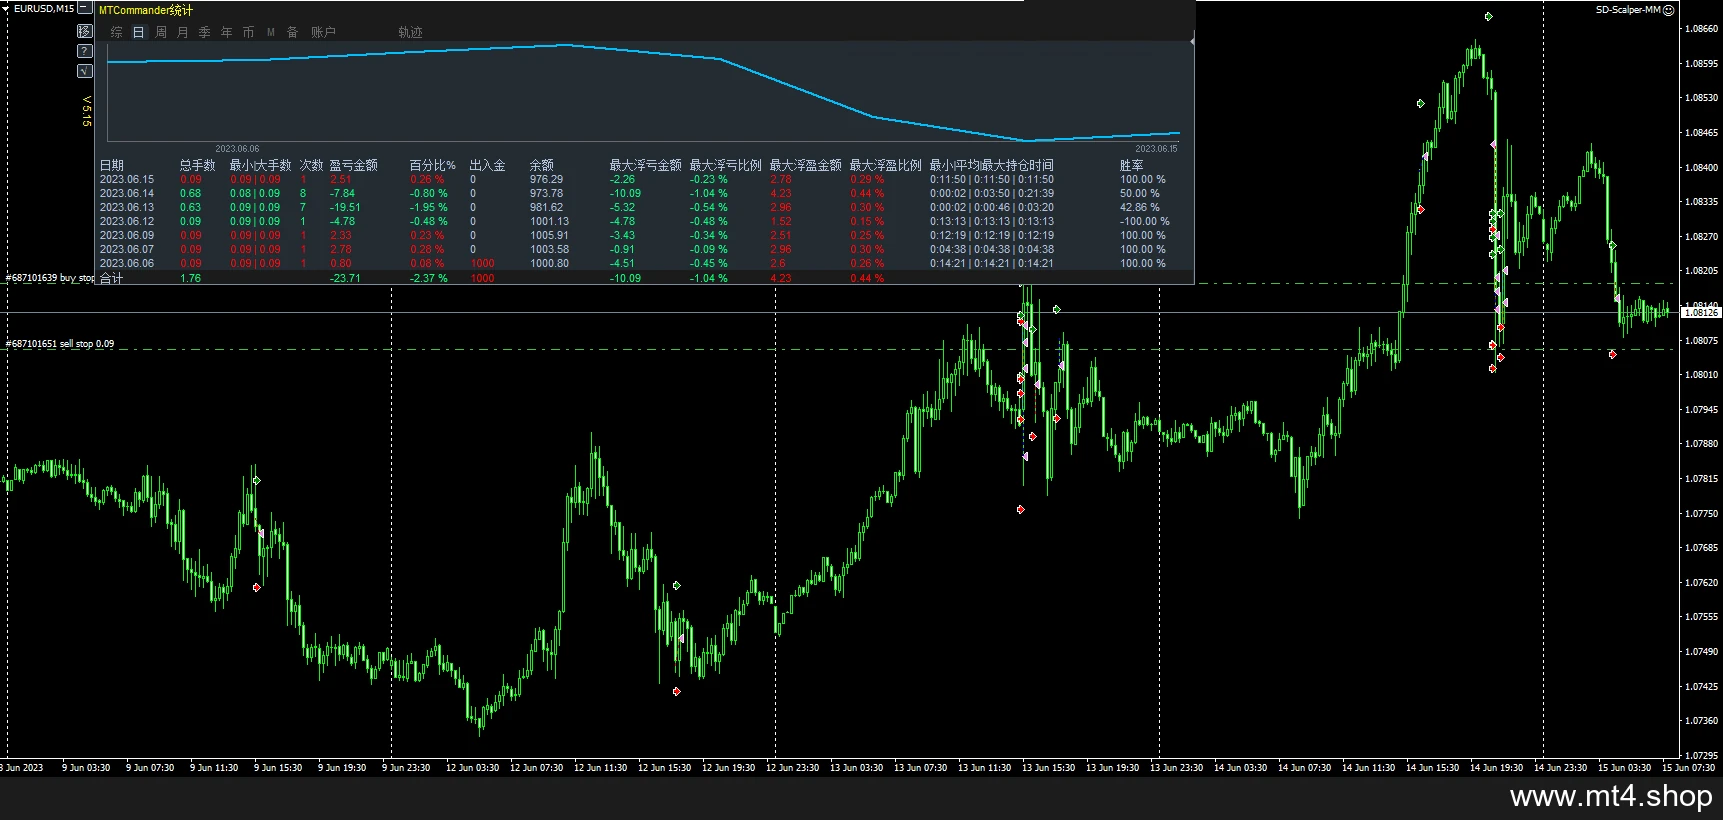Image resolution: width=1723 pixels, height=820 pixels.
Task: Select the 月 monthly statistics tab
Action: (x=183, y=32)
